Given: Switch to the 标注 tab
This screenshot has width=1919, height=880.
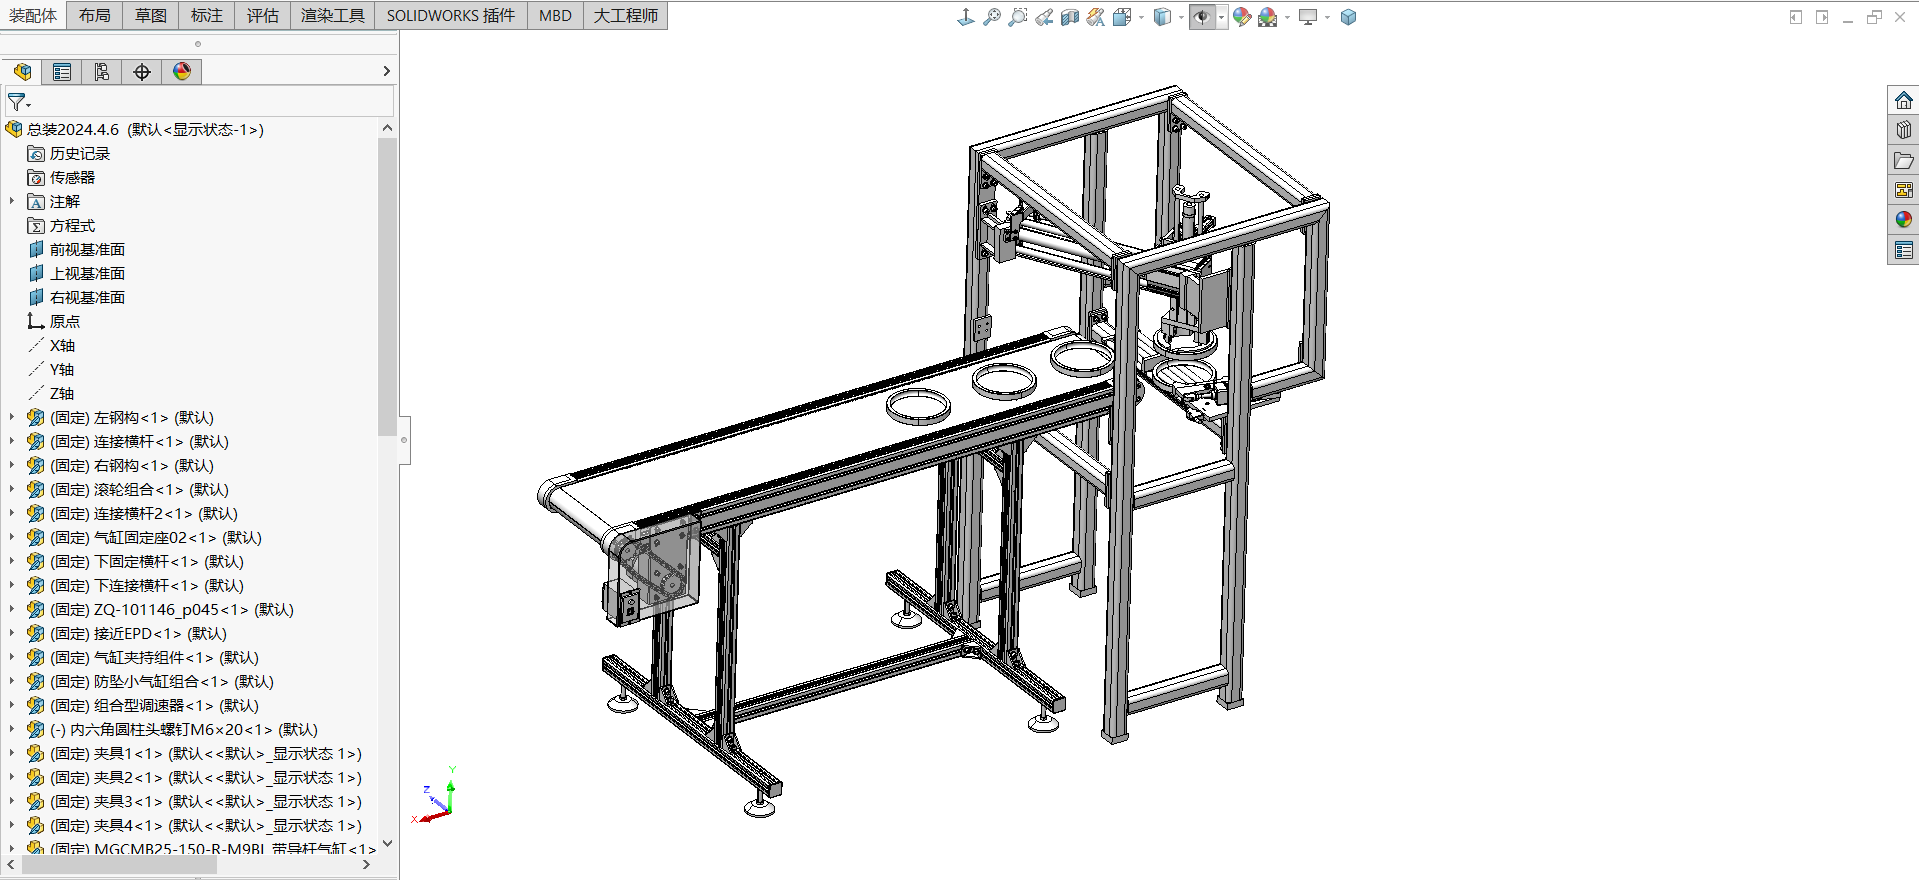Looking at the screenshot, I should (x=207, y=15).
